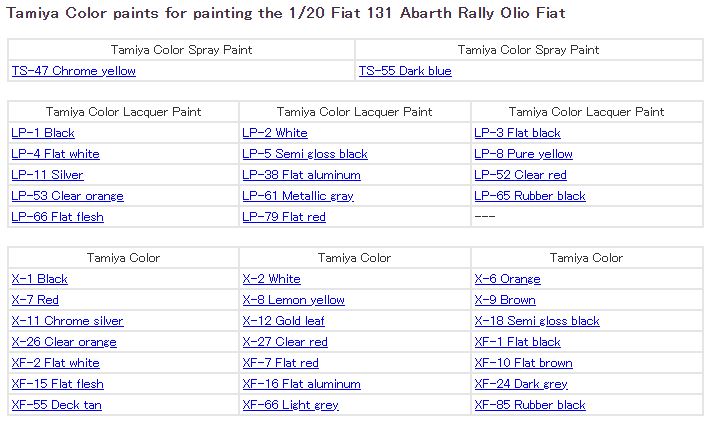
Task: Click the TS-55 Dark blue link
Action: 405,71
